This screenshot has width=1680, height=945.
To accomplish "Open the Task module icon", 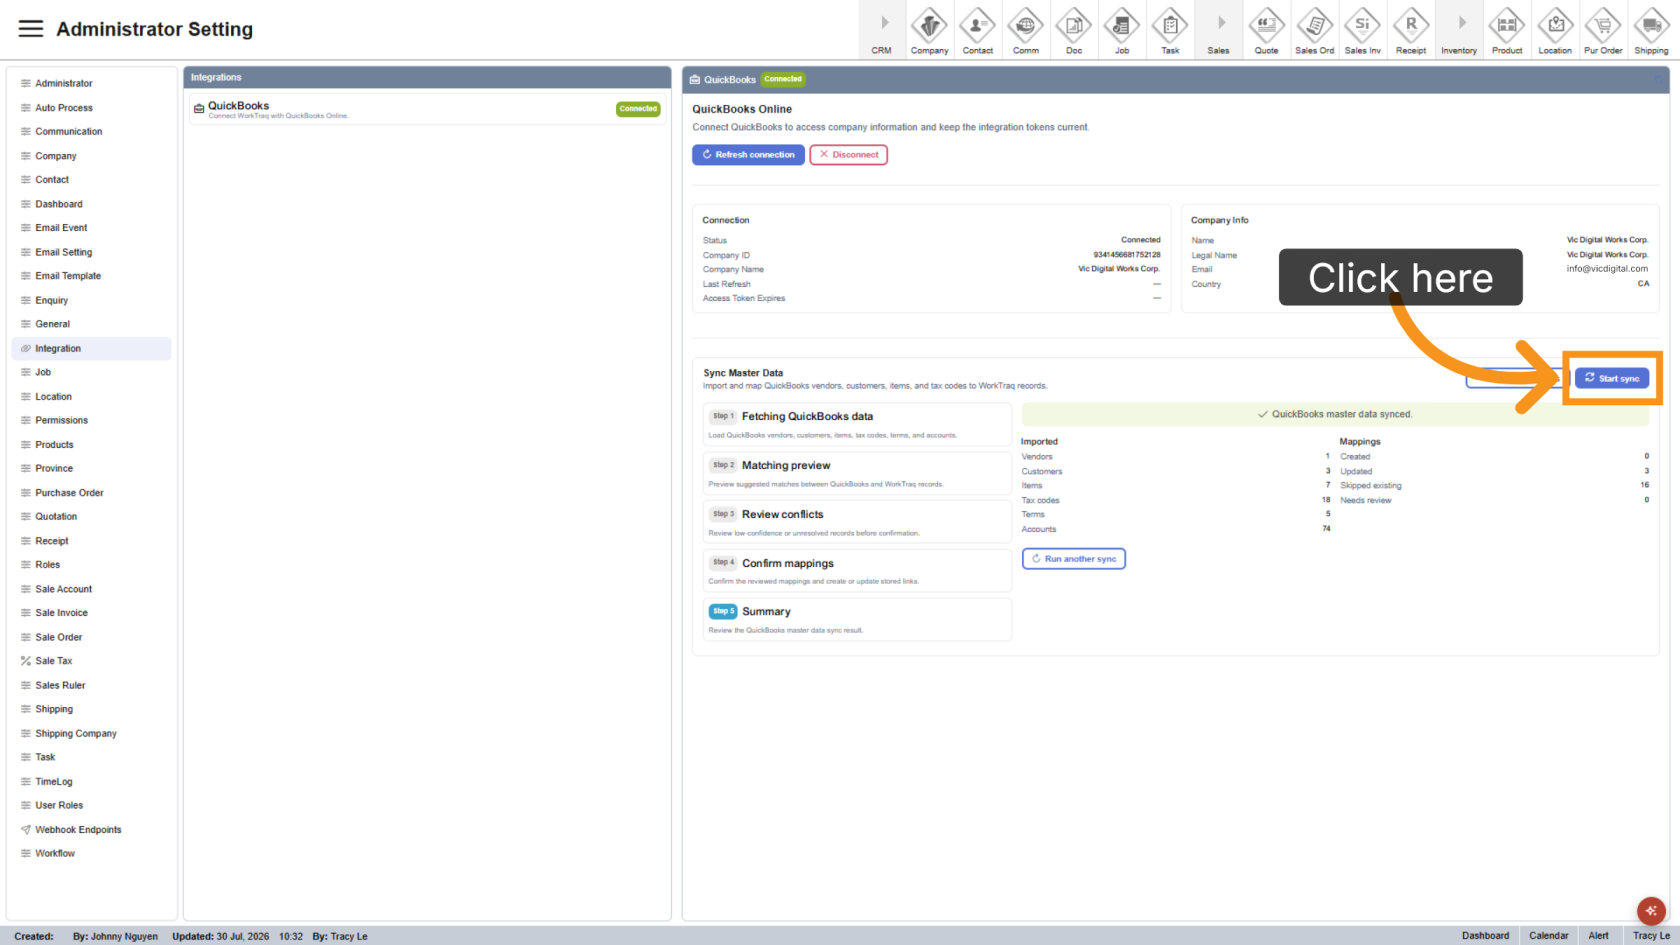I will click(1169, 29).
